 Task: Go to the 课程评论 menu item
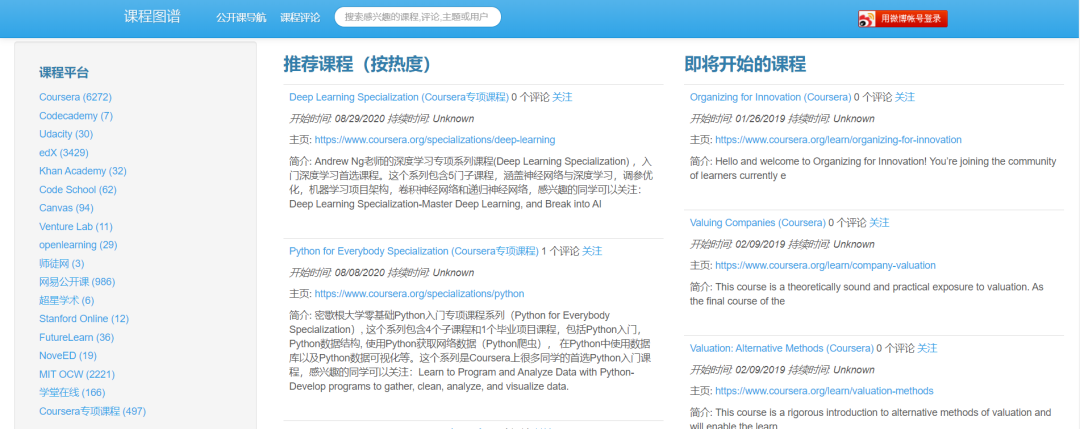click(x=300, y=18)
